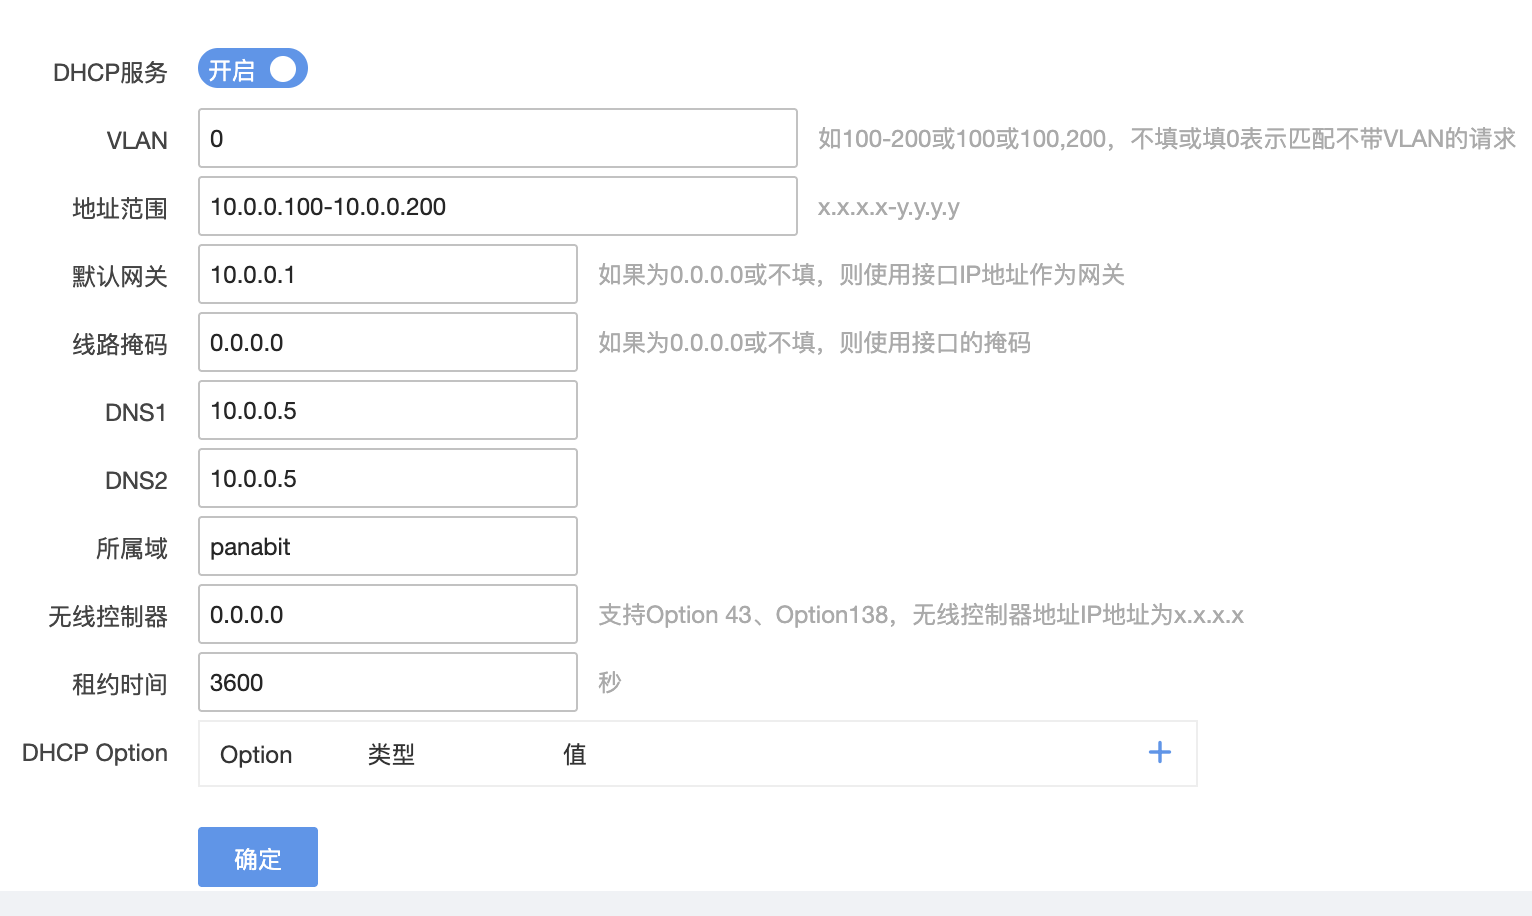Select the 默认网关 gateway input box
Screen dimensions: 1532x916
tap(387, 275)
